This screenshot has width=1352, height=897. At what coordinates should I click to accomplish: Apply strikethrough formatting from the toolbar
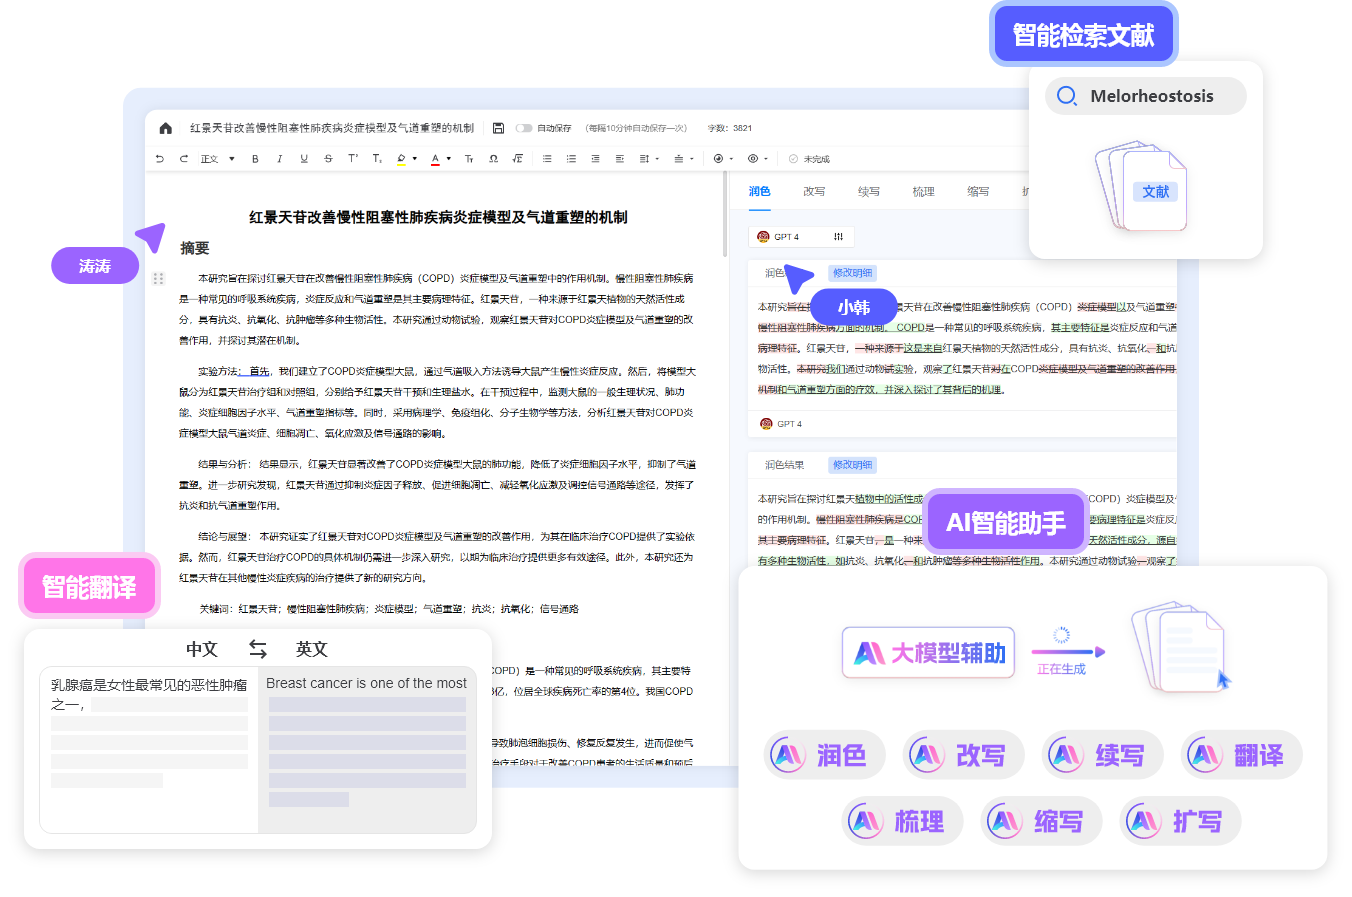pyautogui.click(x=328, y=159)
